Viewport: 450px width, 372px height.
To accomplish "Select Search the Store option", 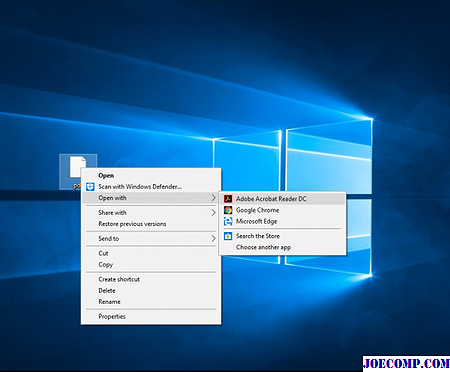I will (x=282, y=236).
